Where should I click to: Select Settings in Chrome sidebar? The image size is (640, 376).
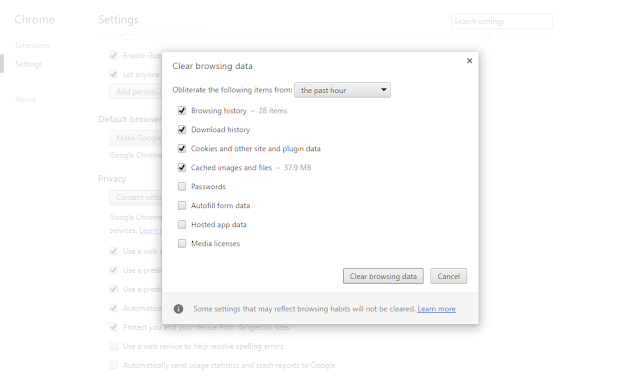click(29, 64)
